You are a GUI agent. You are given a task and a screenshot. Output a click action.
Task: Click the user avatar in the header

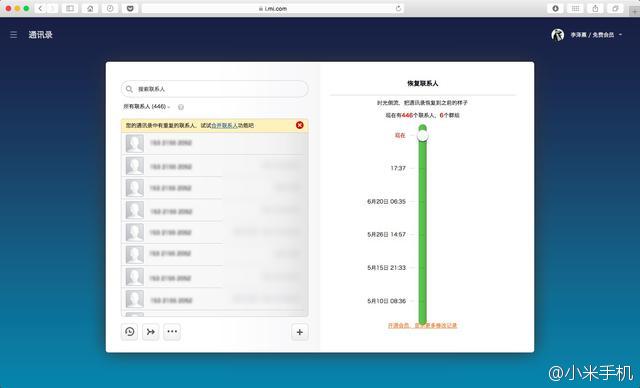coord(558,35)
